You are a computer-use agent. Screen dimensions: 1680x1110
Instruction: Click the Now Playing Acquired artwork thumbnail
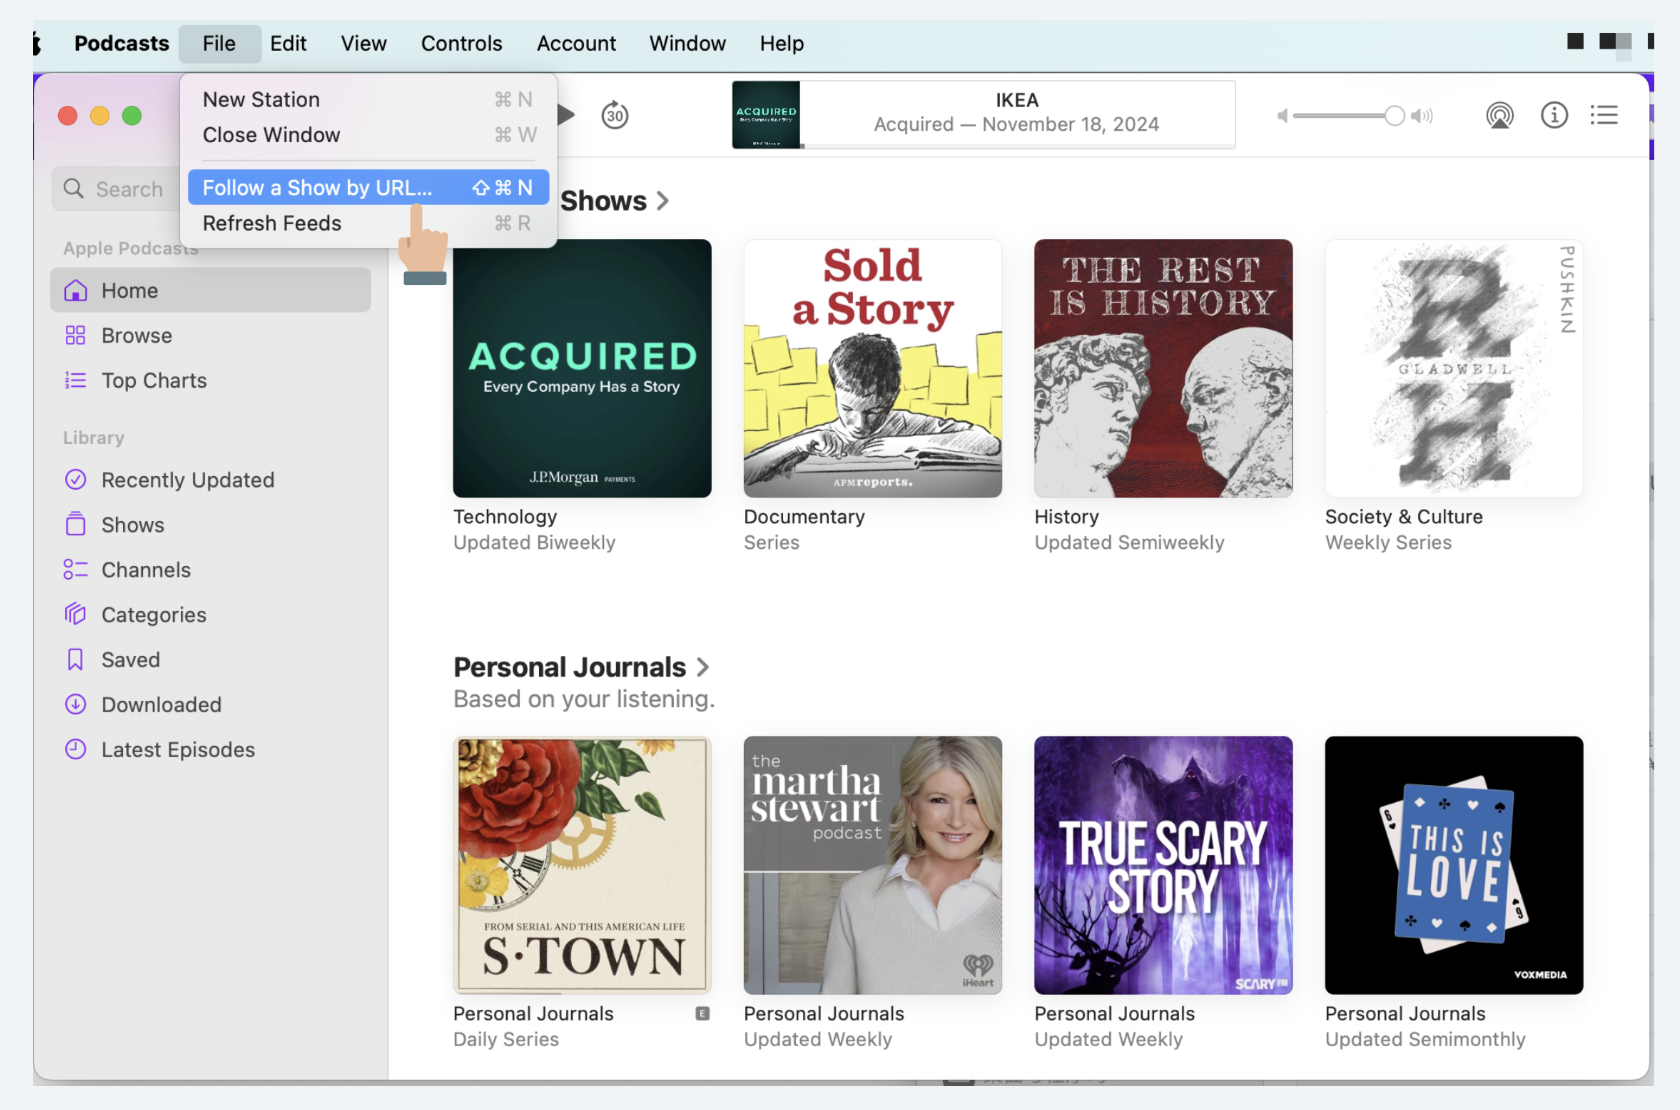[x=766, y=115]
